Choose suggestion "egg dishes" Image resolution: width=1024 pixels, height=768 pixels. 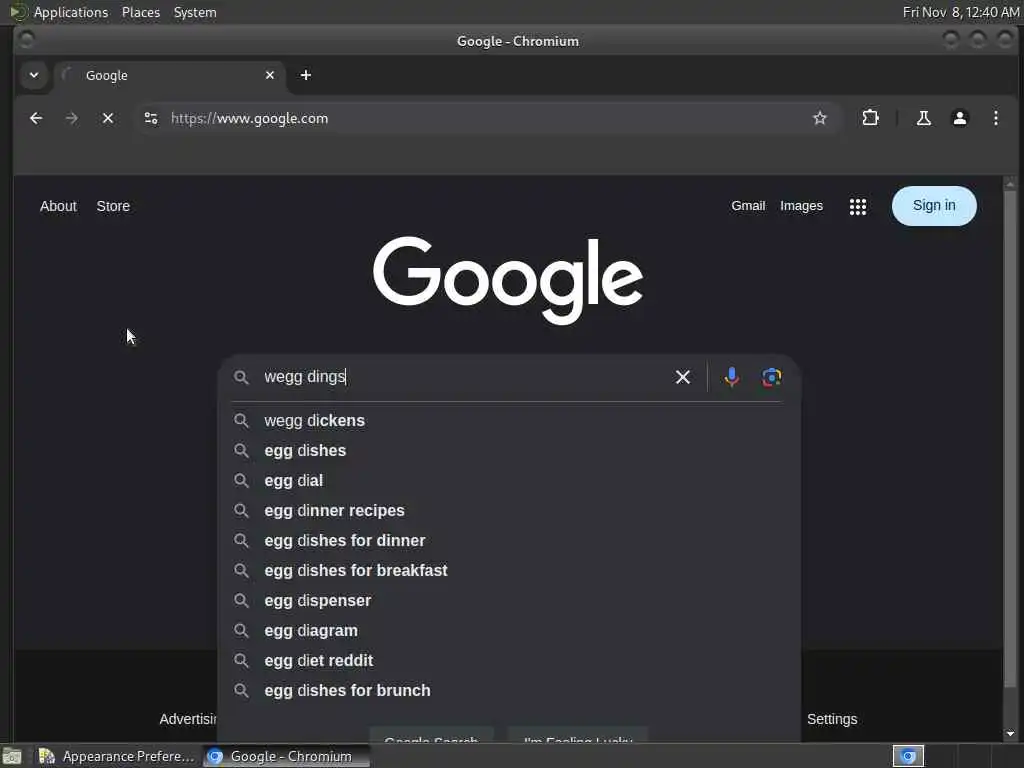click(509, 451)
